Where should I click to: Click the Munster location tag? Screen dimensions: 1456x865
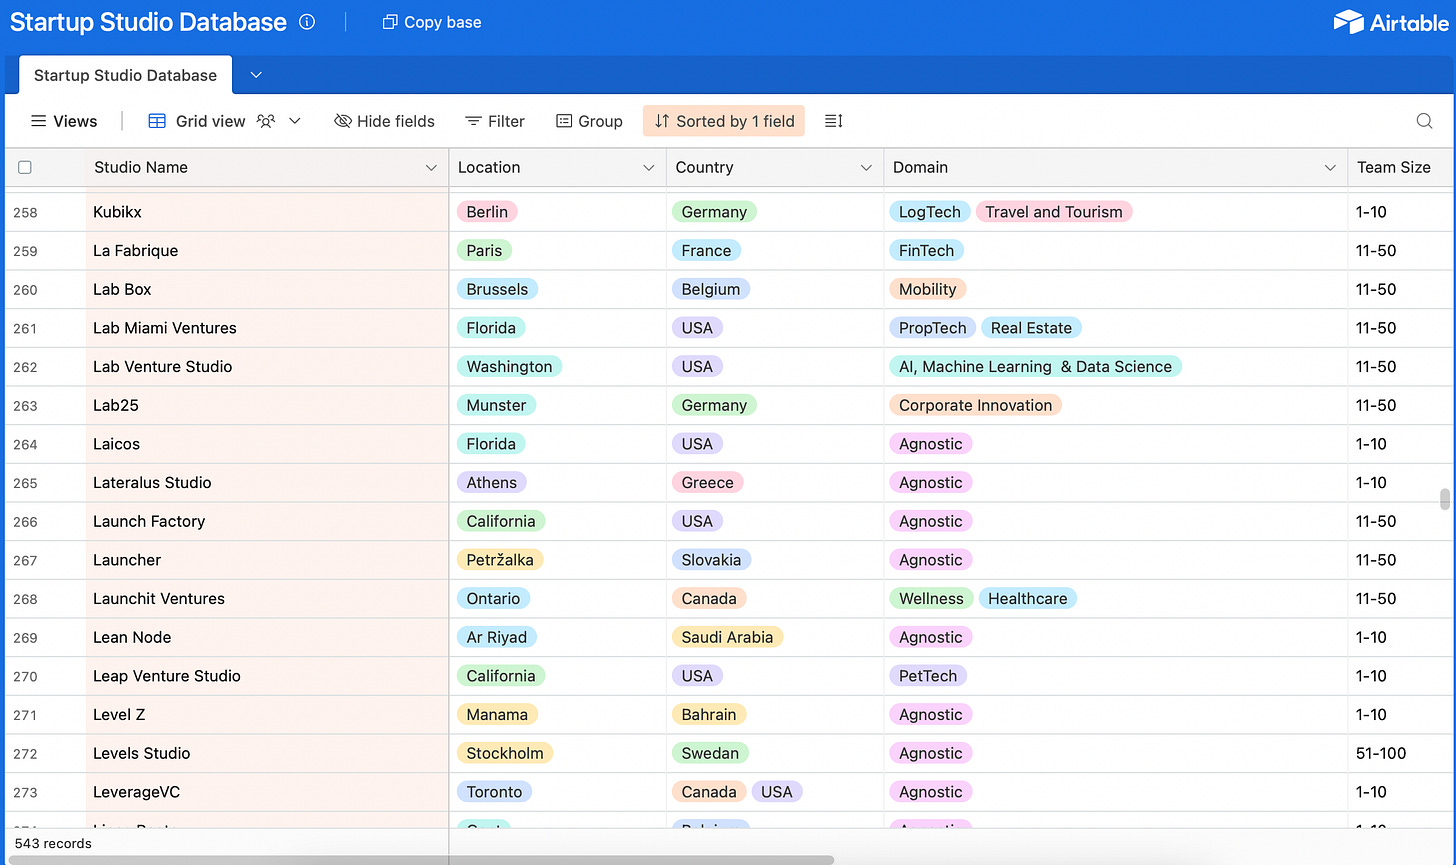(496, 405)
